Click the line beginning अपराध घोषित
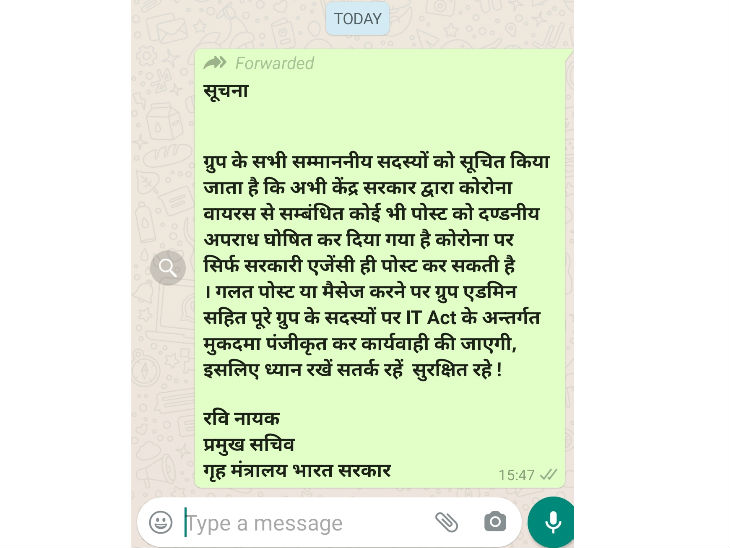Screen dimensions: 730x548 pyautogui.click(x=358, y=239)
